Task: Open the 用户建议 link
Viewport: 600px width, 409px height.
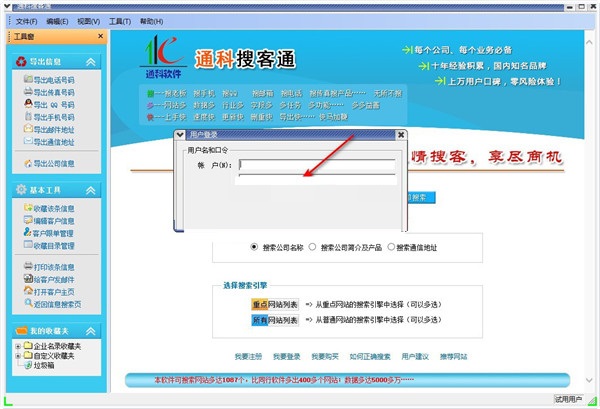Action: (x=415, y=357)
